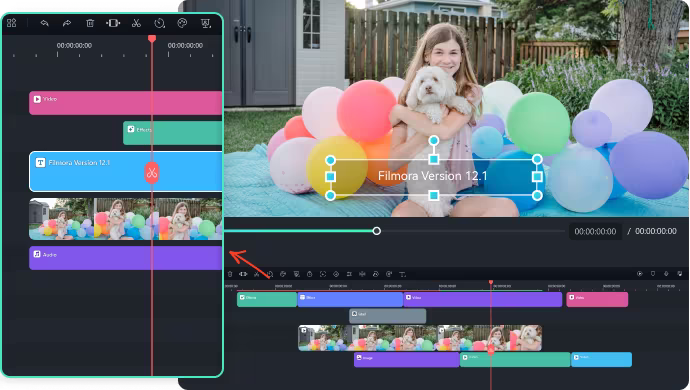
Task: Select the purple Audio clip in enlarged timeline
Action: click(x=125, y=258)
